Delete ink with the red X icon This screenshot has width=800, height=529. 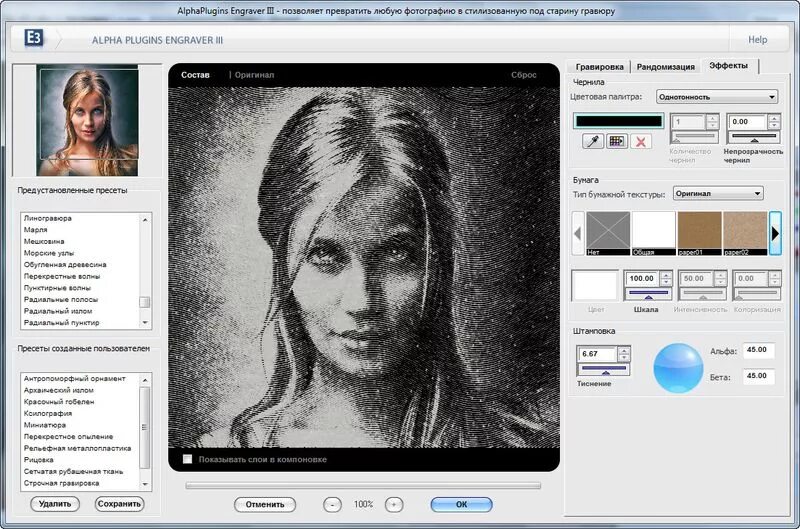tap(641, 141)
